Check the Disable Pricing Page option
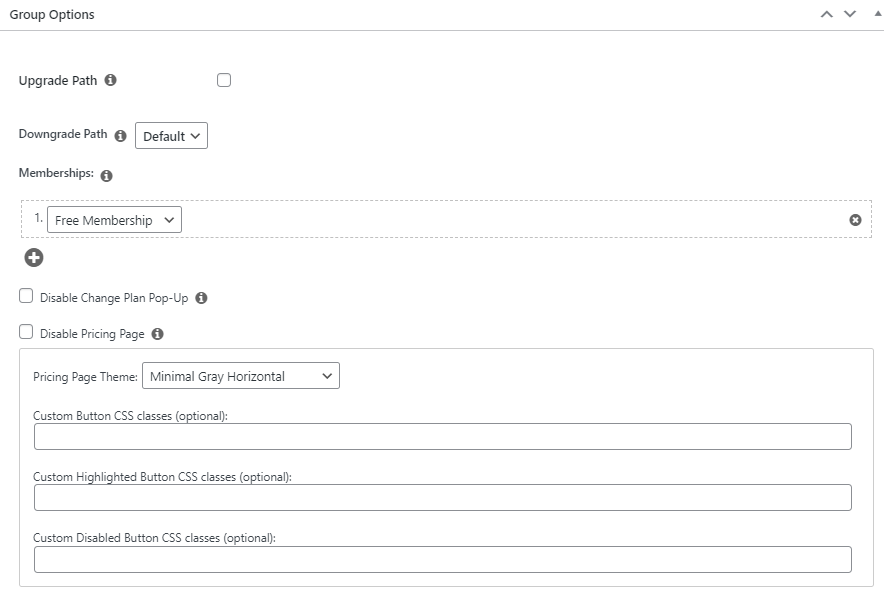 [x=26, y=333]
